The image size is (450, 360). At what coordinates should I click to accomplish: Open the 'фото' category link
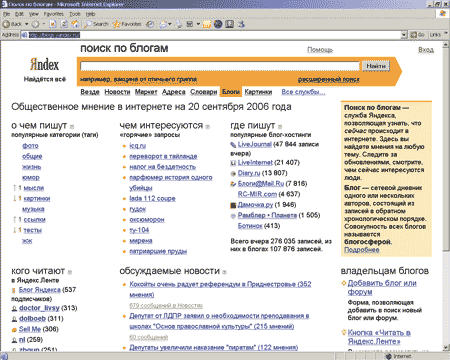(x=30, y=146)
